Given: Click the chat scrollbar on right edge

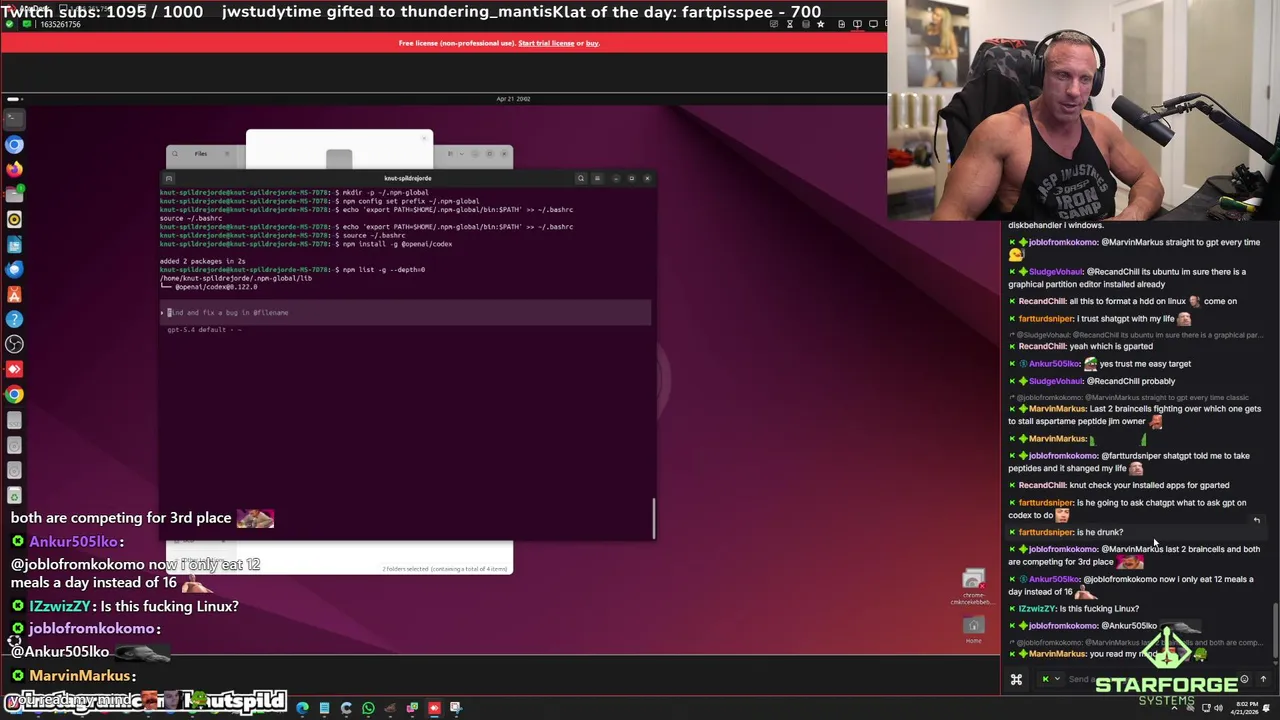Looking at the screenshot, I should click(1275, 630).
